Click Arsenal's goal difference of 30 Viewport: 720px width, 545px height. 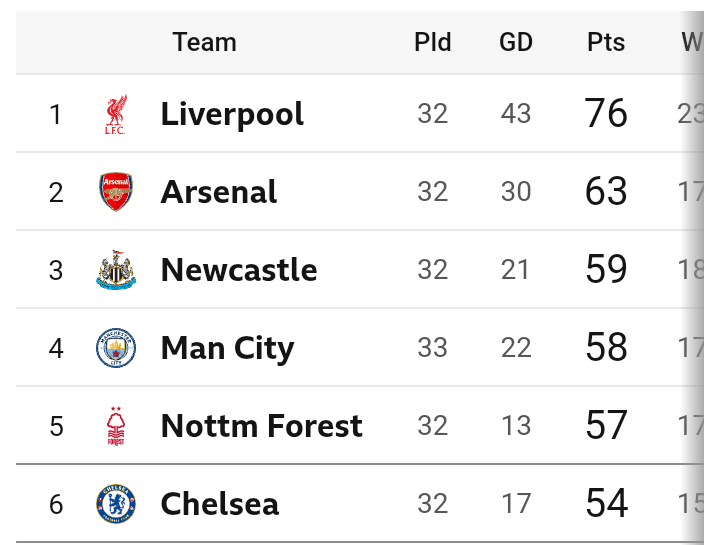[516, 191]
